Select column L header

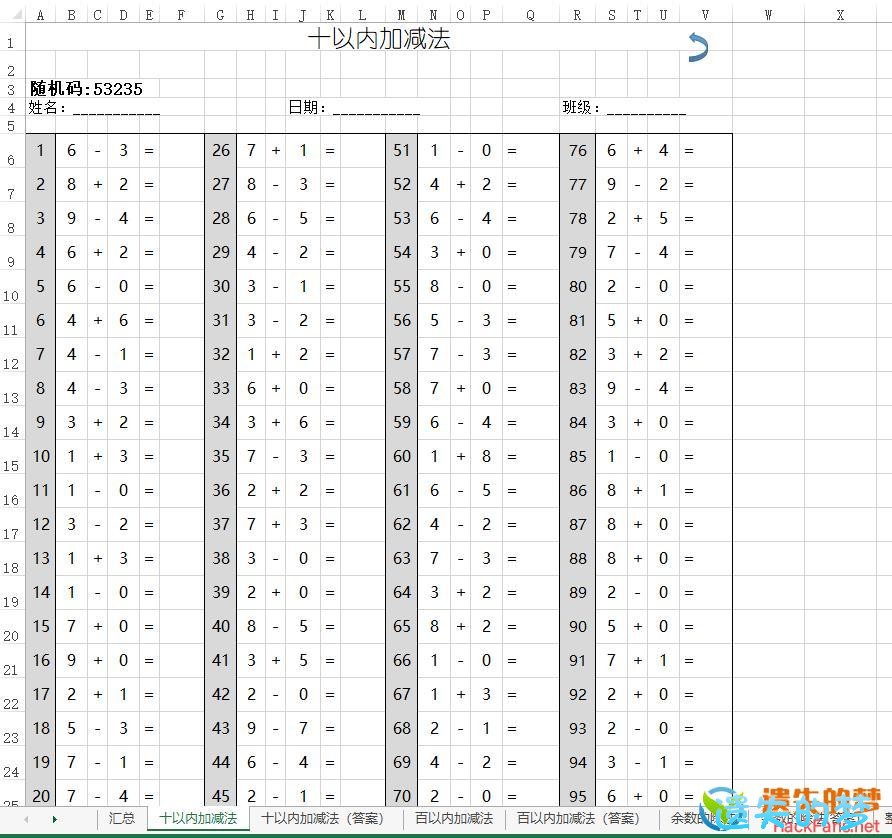362,15
